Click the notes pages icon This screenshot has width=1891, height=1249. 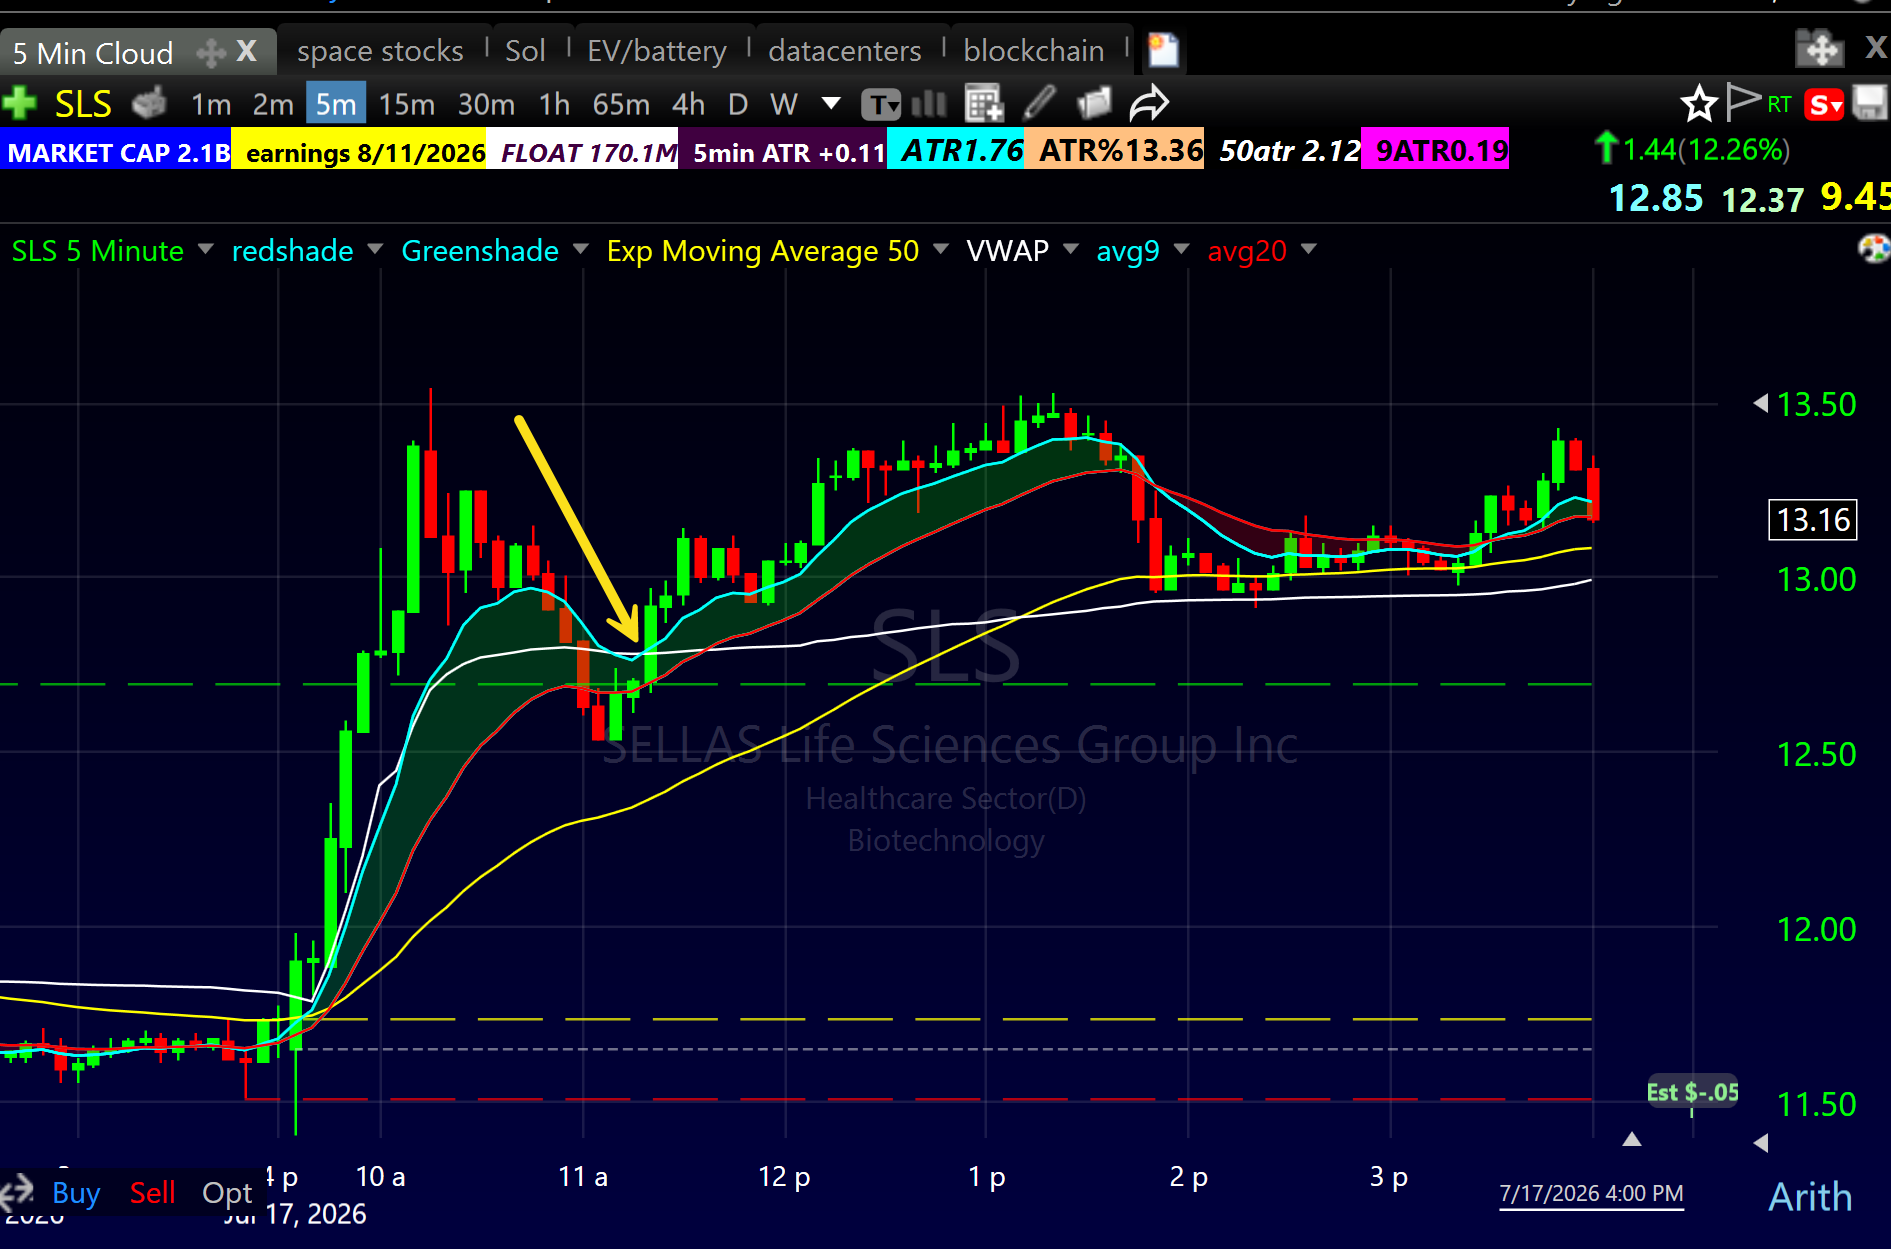[1094, 103]
